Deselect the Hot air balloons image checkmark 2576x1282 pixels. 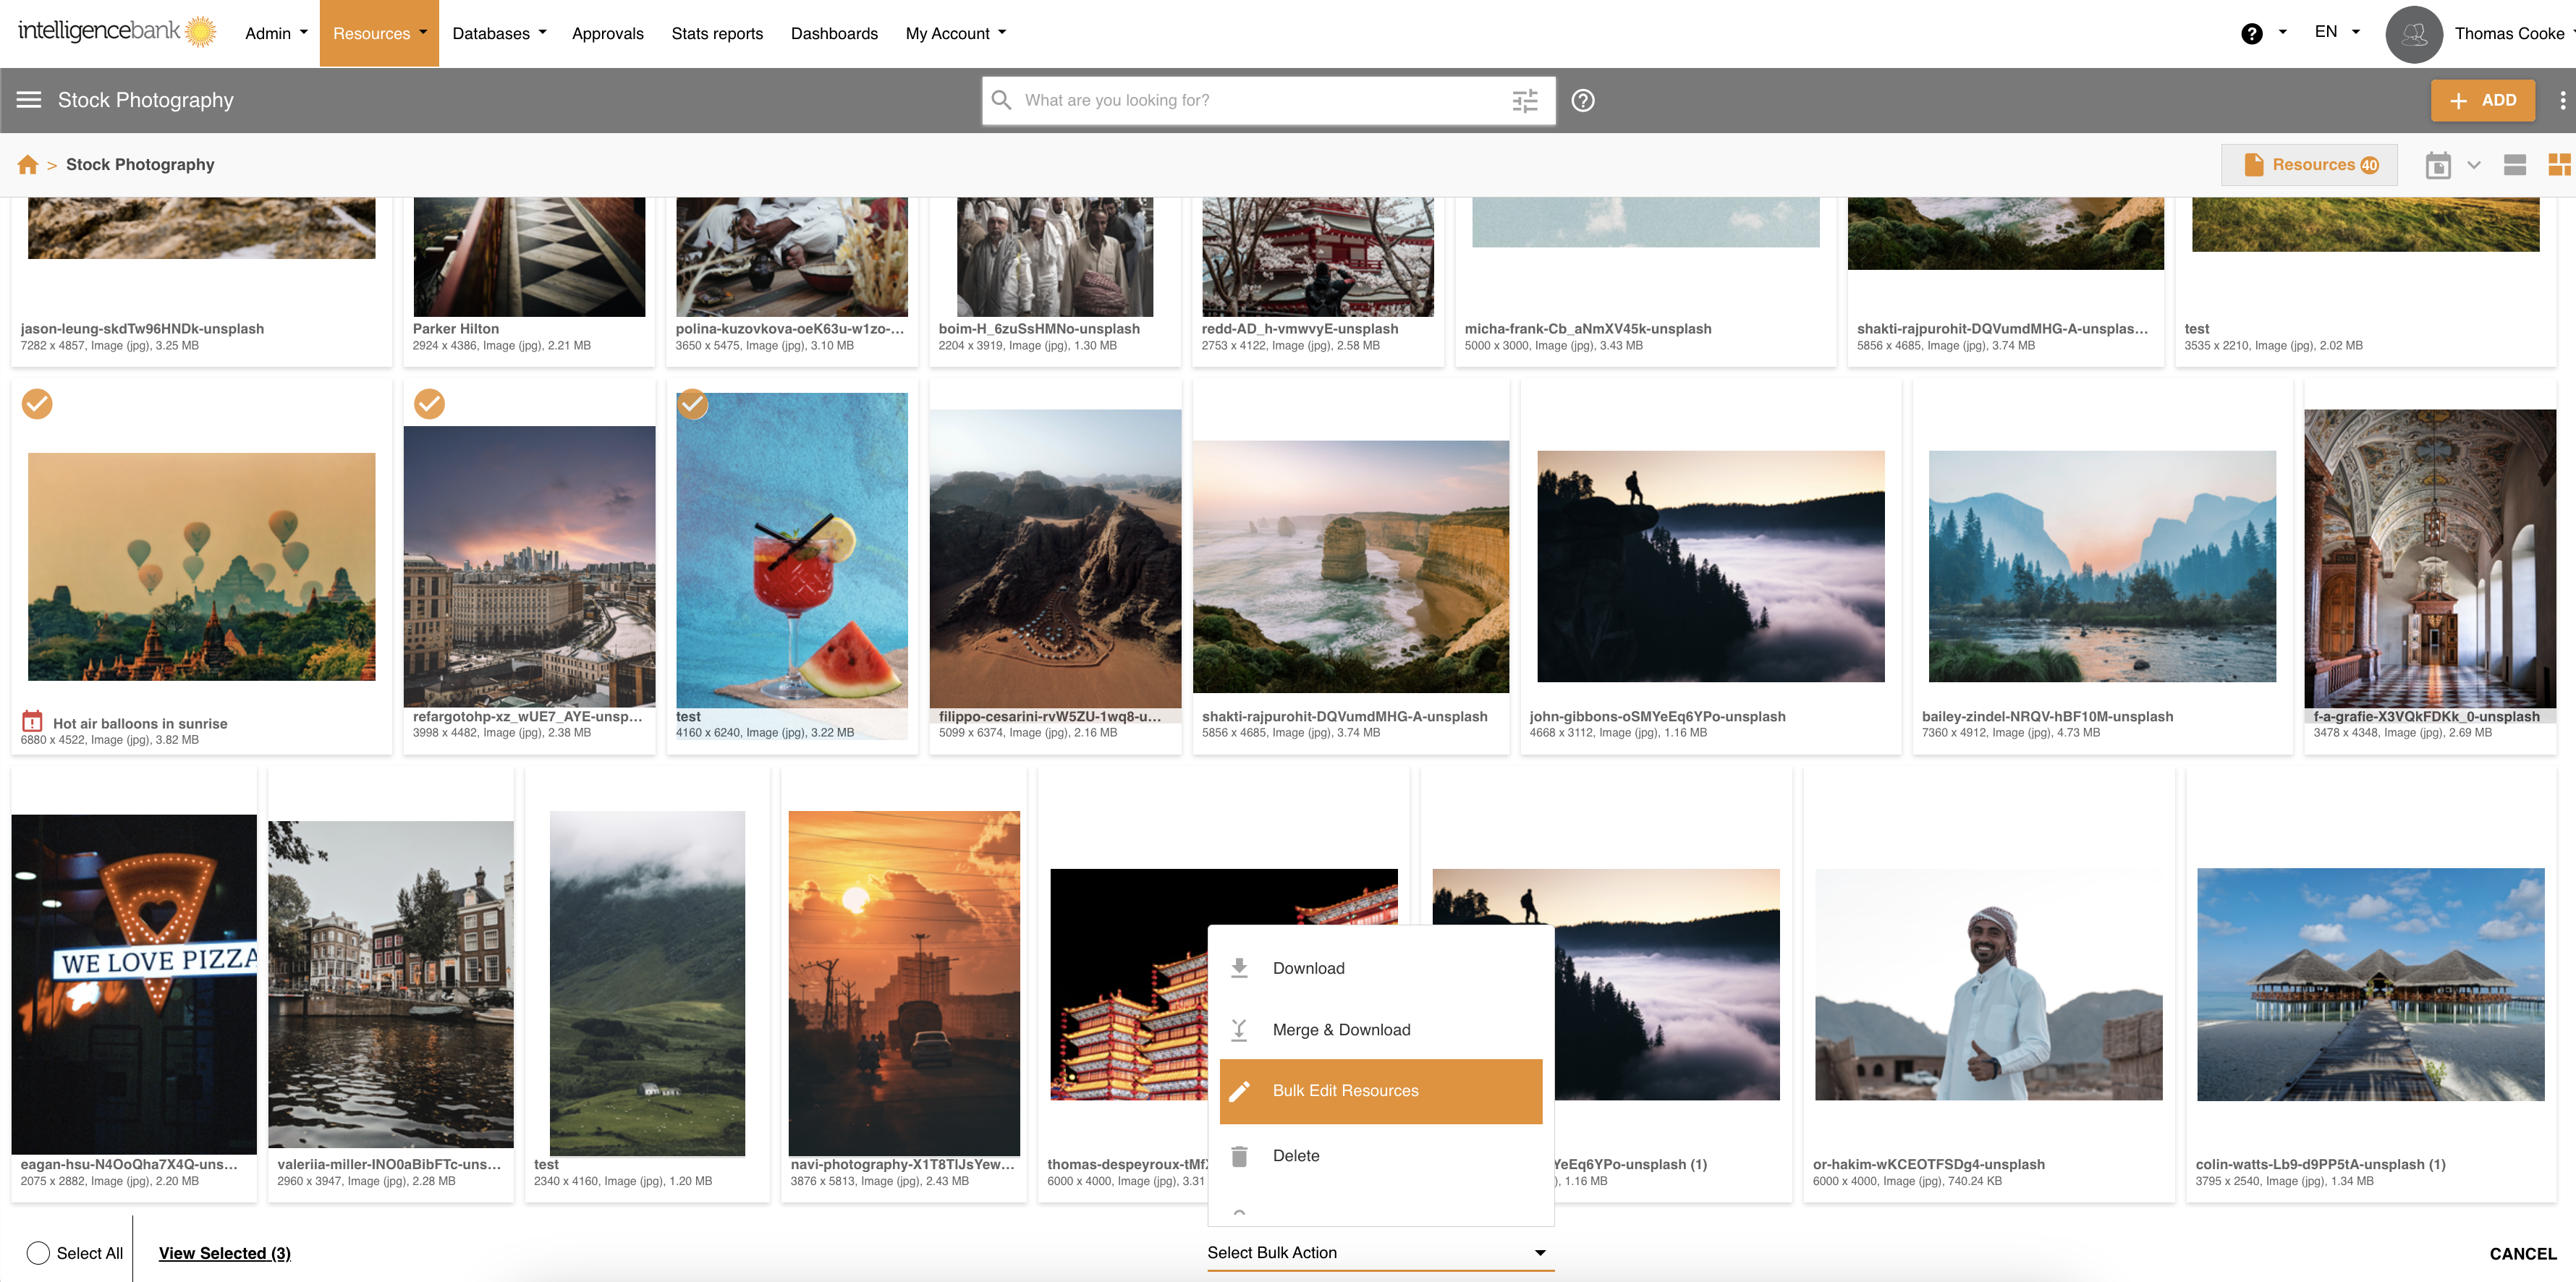point(37,404)
